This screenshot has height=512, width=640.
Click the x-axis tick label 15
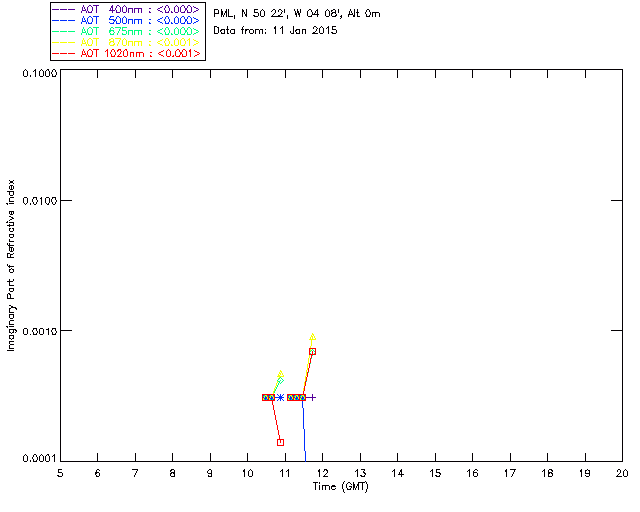[435, 473]
